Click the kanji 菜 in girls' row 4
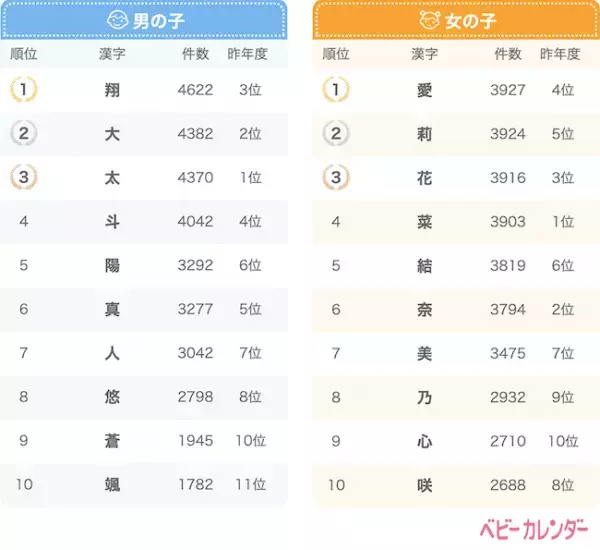Viewport: 600px width, 550px height. click(424, 222)
